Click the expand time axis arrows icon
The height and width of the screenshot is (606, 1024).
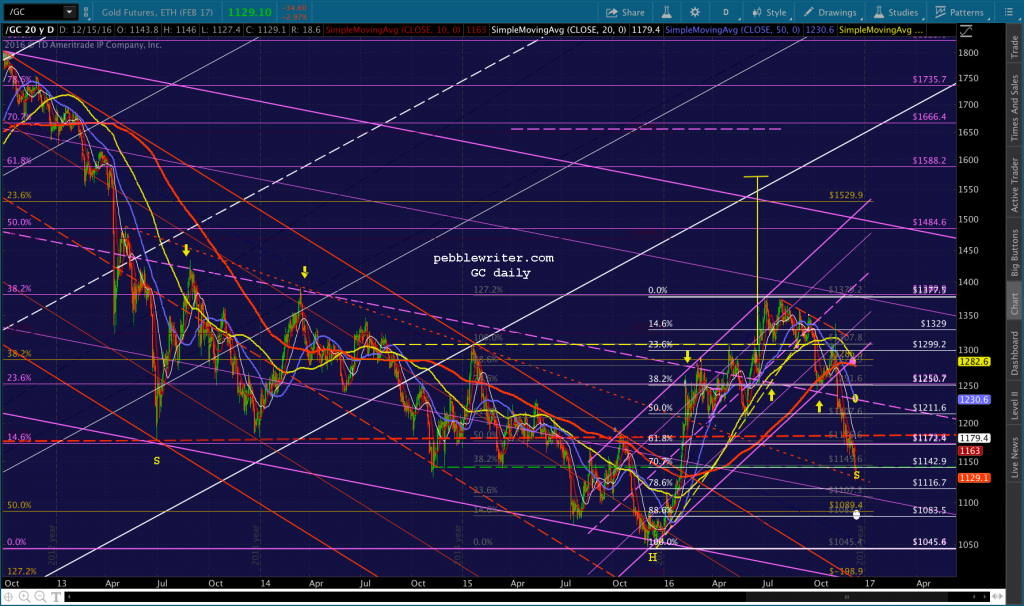997,596
